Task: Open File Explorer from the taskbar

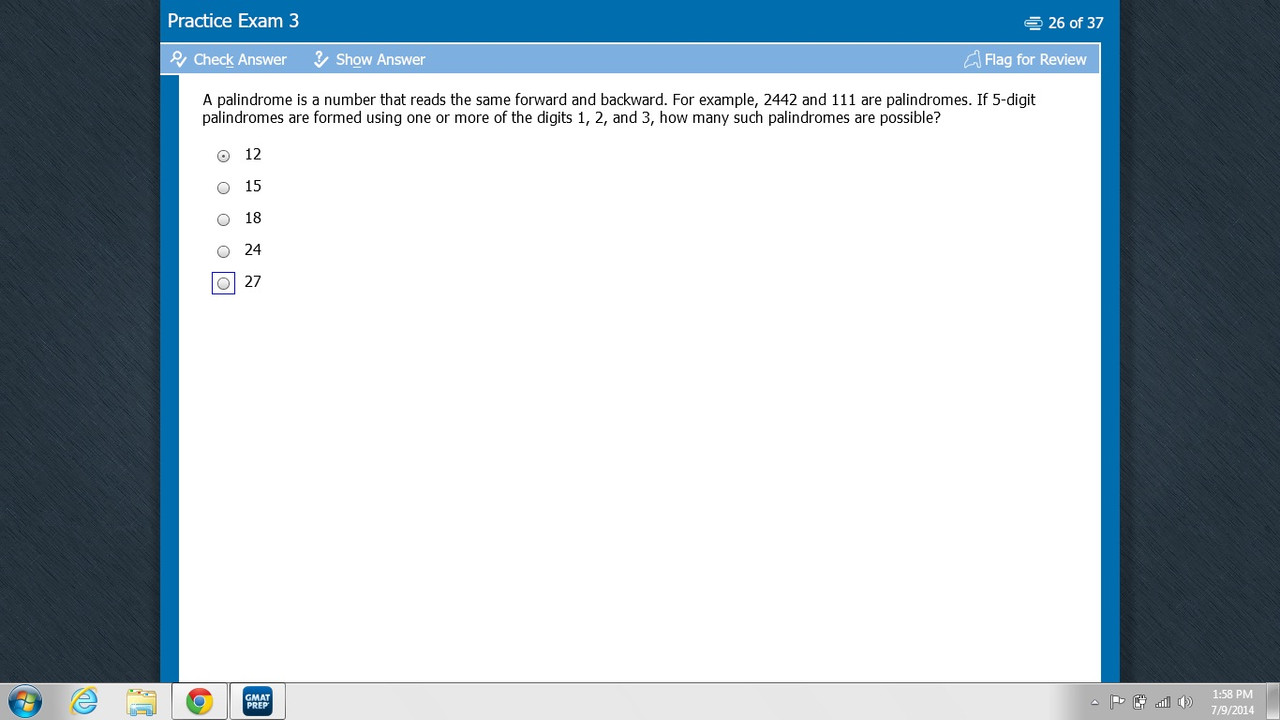Action: point(142,702)
